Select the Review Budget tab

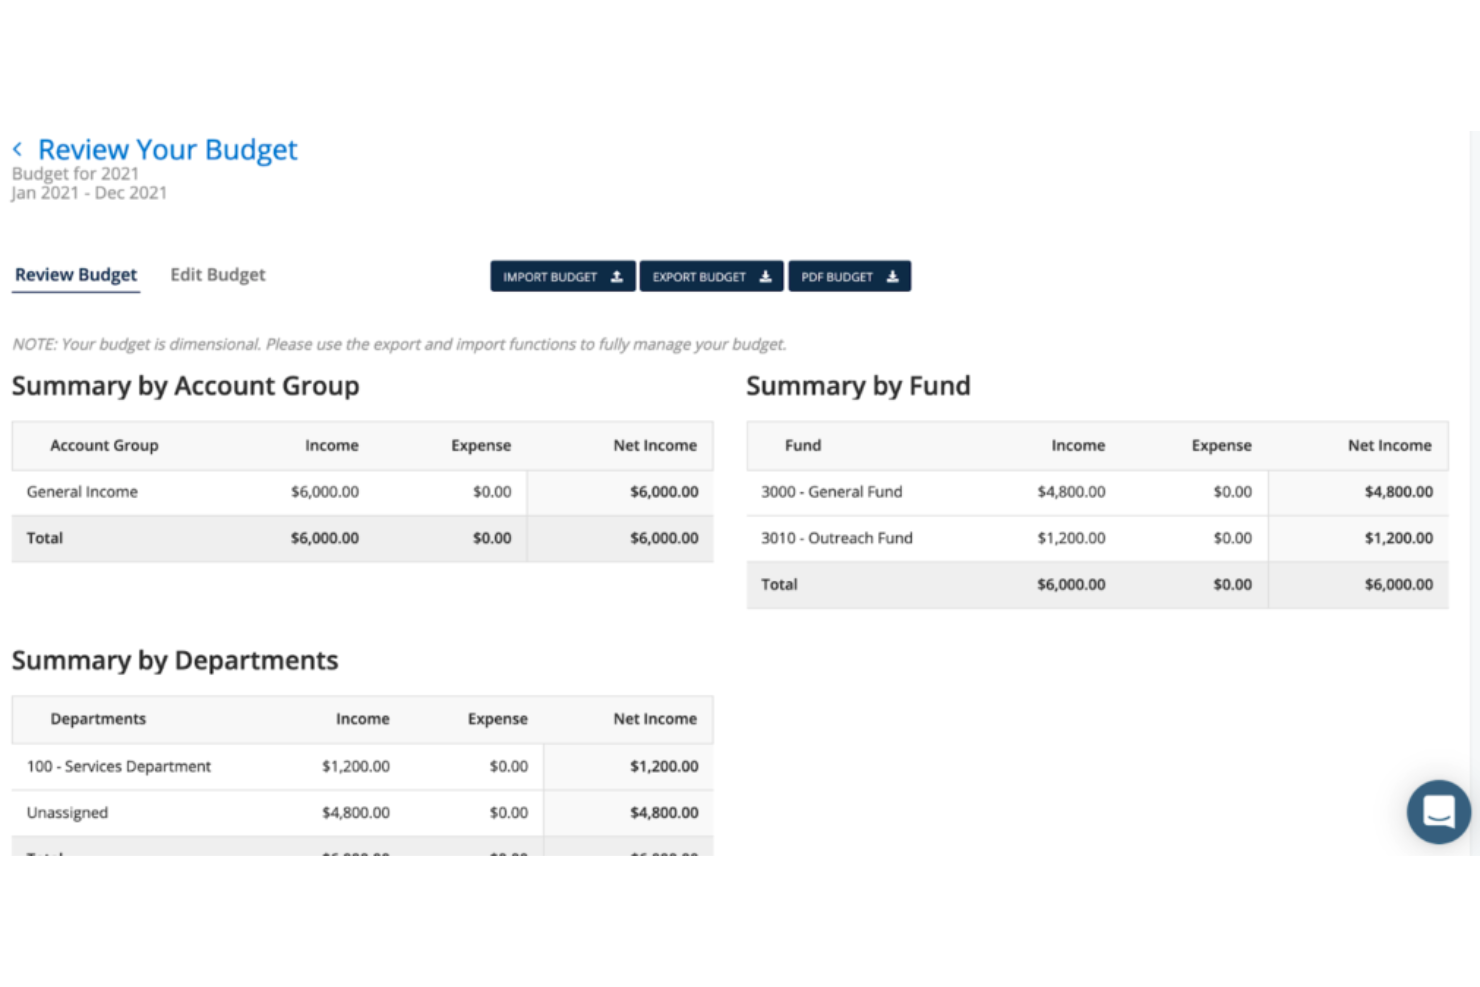point(75,274)
